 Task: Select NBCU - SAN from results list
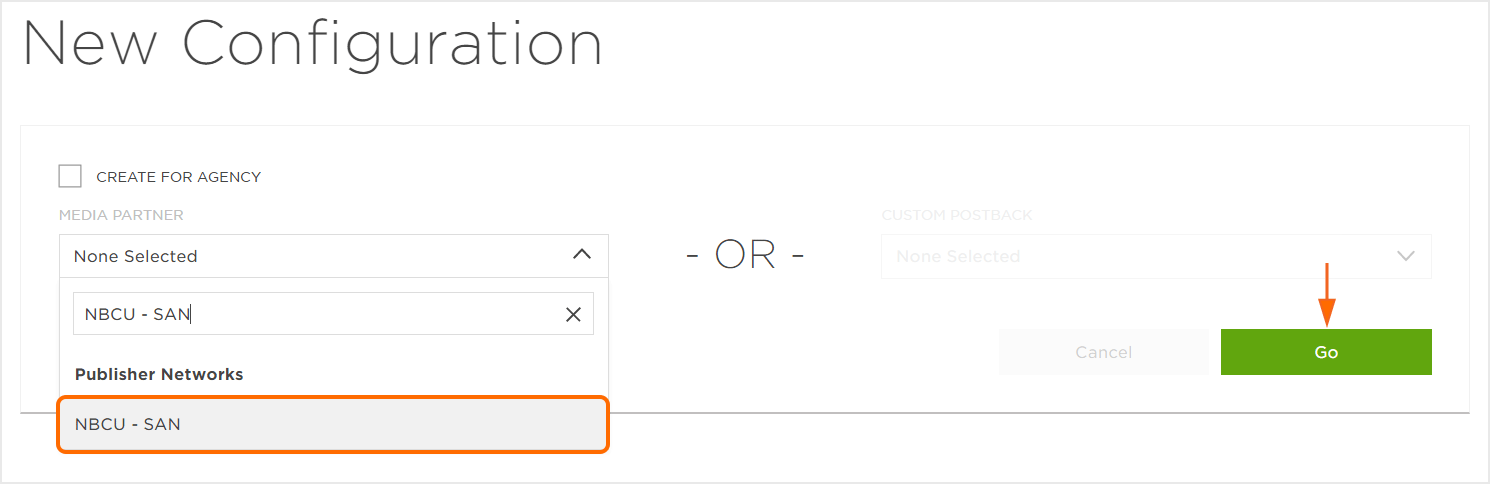click(x=333, y=424)
